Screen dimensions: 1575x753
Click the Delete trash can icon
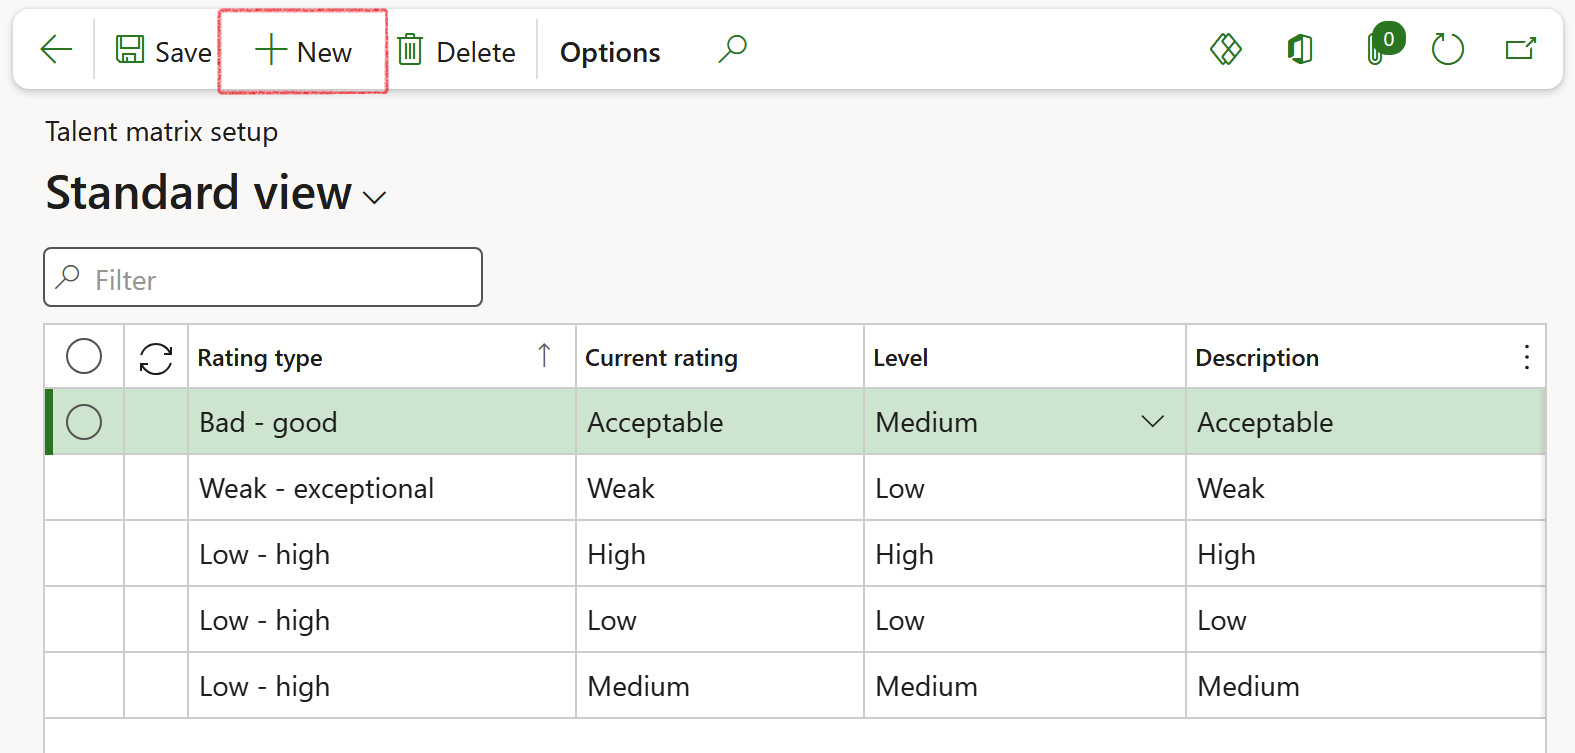(x=410, y=50)
